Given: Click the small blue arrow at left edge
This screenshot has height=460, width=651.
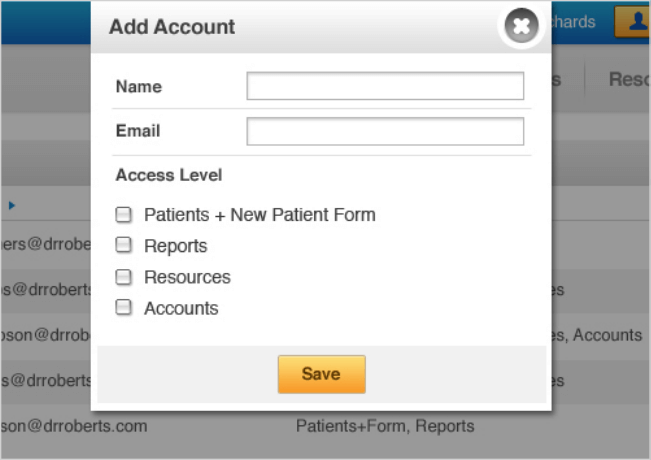Looking at the screenshot, I should click(x=12, y=205).
